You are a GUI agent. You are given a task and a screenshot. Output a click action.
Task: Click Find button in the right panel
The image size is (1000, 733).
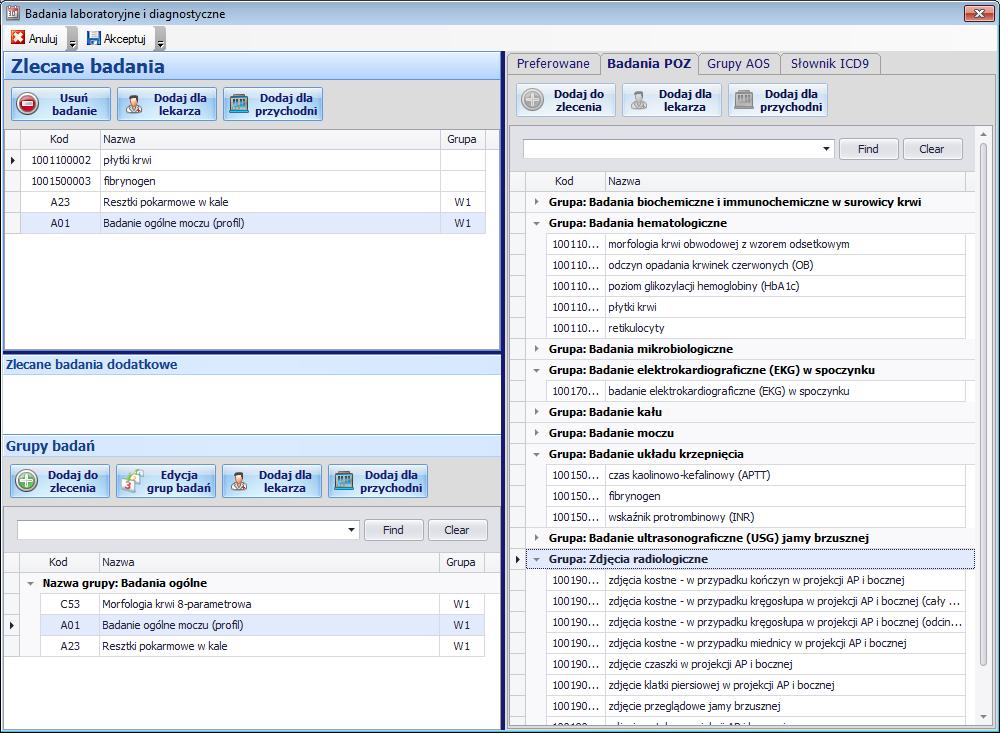coord(868,149)
